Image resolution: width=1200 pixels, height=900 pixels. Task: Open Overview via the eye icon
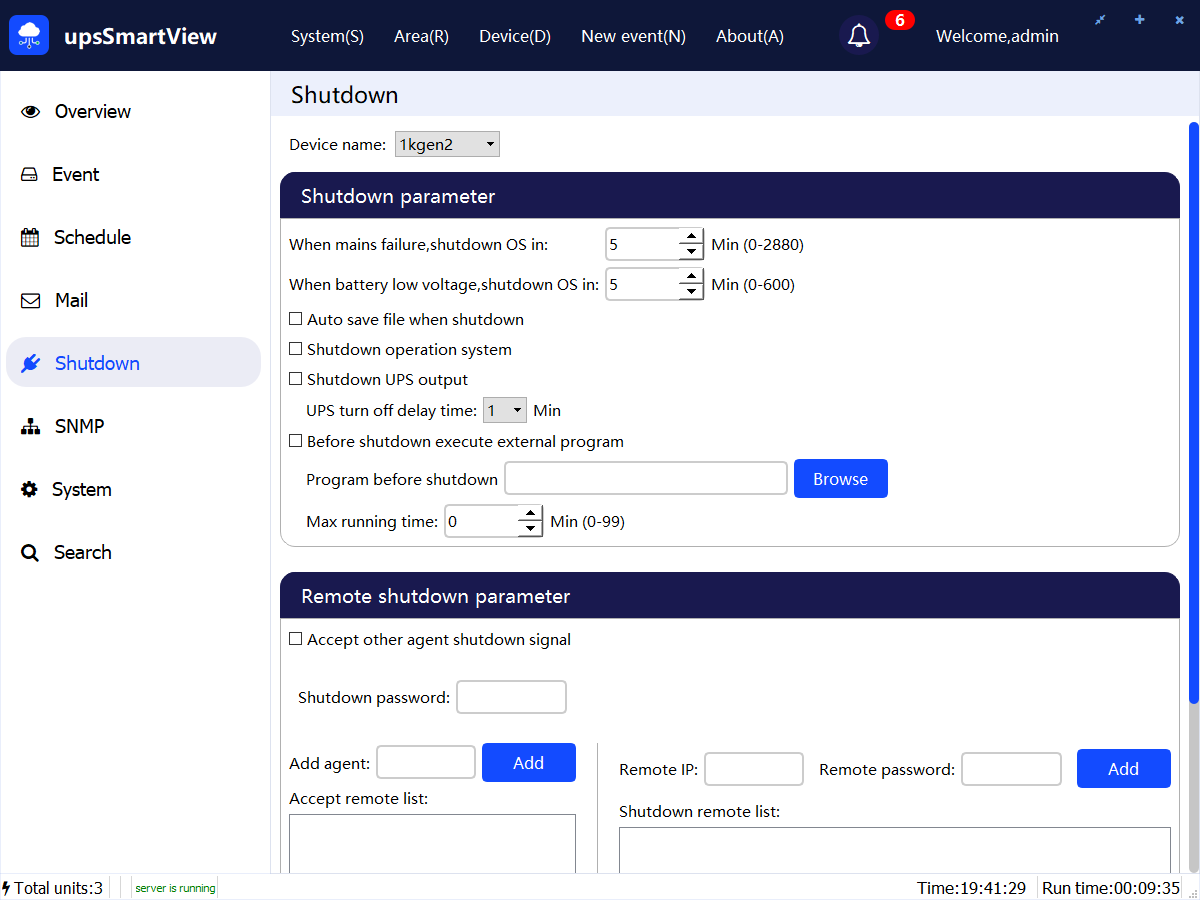coord(31,112)
